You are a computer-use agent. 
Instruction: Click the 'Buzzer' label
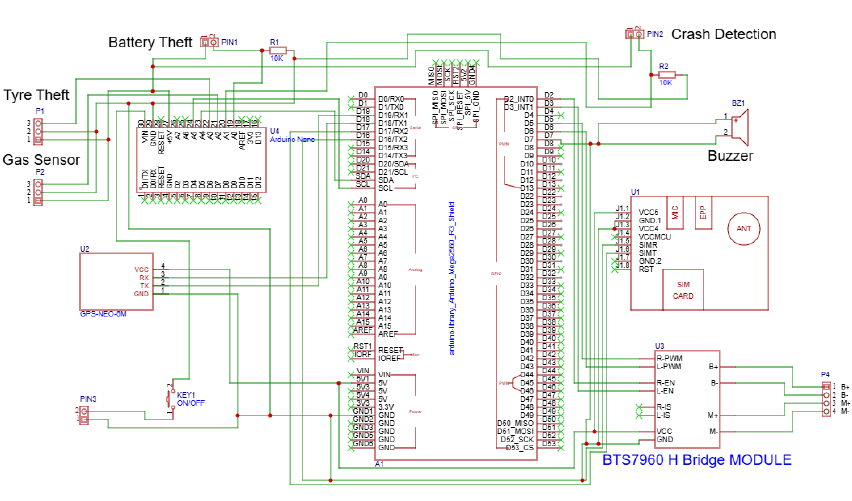click(x=730, y=156)
